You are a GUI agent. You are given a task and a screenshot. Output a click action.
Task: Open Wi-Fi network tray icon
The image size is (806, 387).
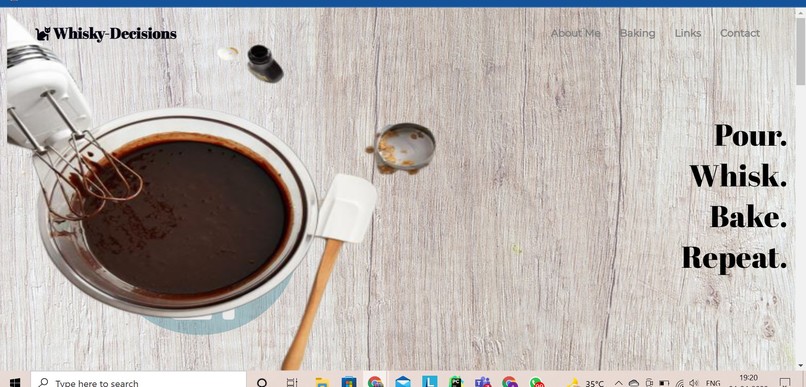pyautogui.click(x=679, y=383)
